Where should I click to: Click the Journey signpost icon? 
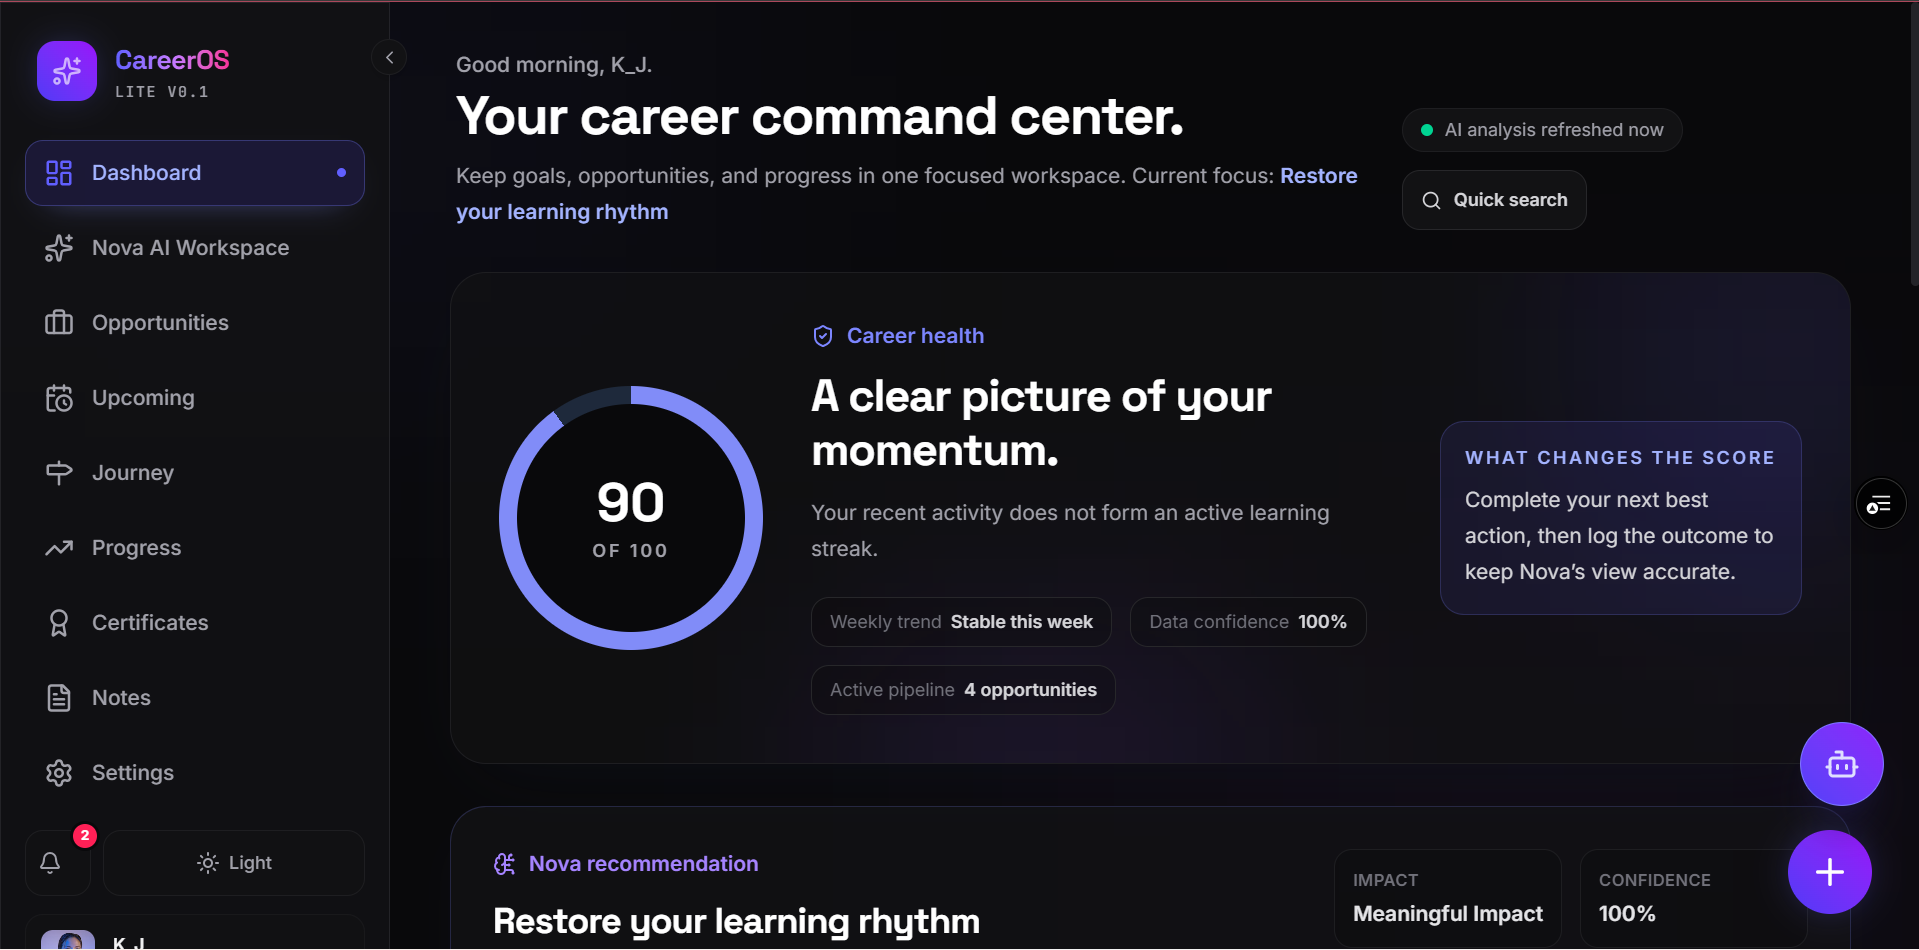click(59, 473)
